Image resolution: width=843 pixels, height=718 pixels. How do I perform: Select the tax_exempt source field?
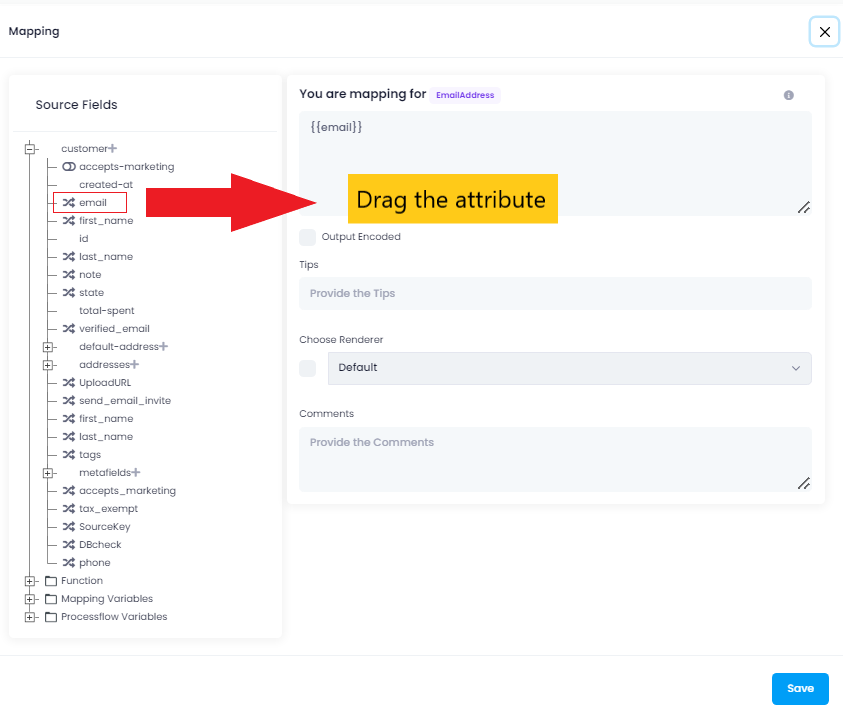tap(108, 509)
